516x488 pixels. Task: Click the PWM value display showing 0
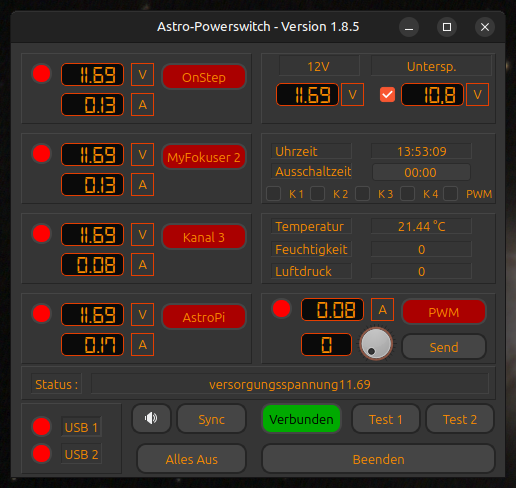(x=326, y=344)
